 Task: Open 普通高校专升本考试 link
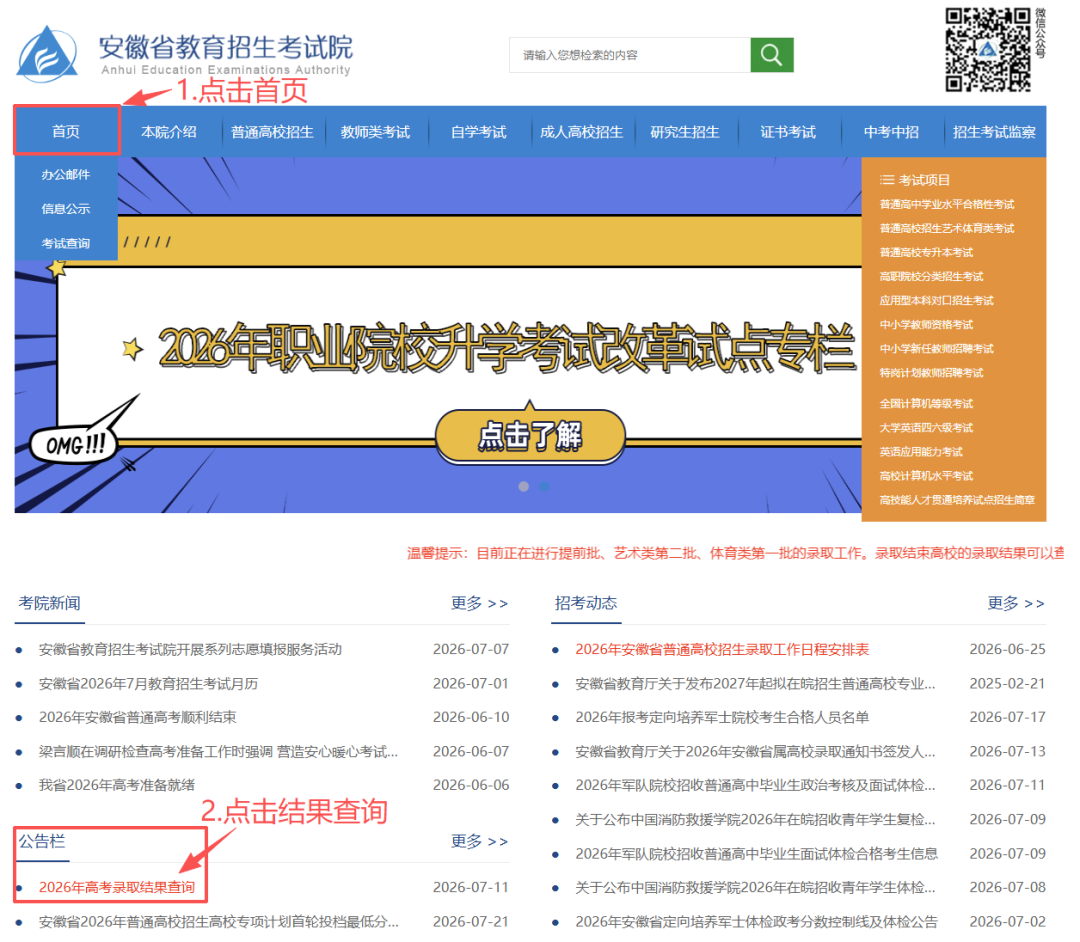(x=926, y=252)
